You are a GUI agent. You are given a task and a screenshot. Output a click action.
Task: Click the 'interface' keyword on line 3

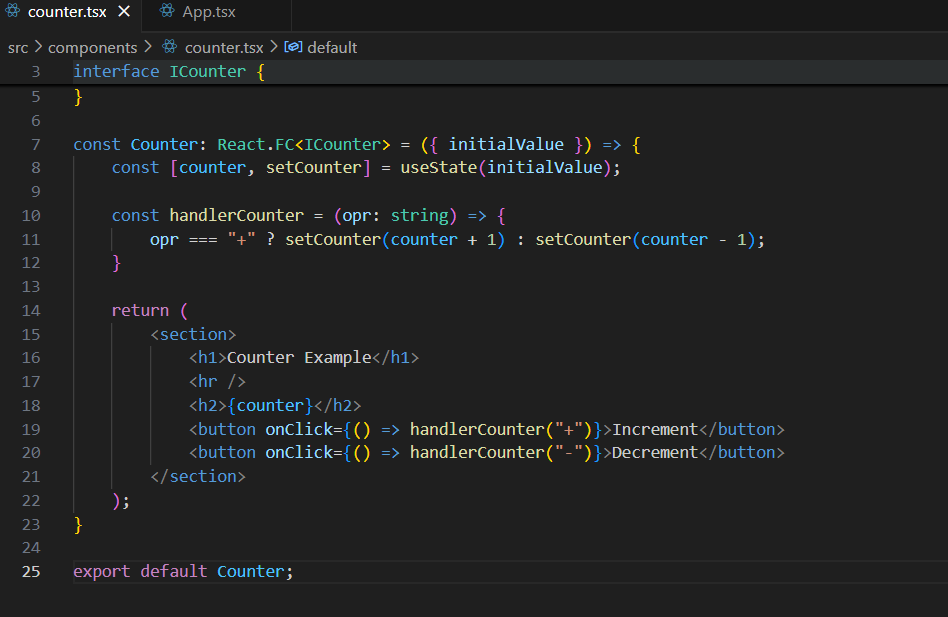click(116, 72)
